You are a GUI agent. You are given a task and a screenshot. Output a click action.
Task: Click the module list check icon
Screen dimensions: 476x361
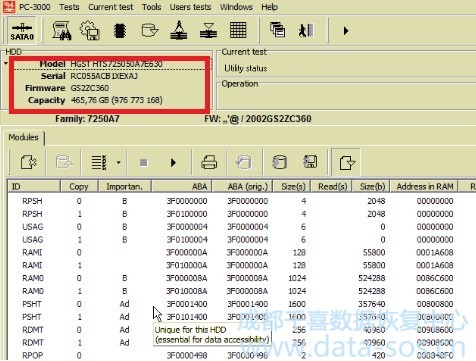(x=99, y=163)
